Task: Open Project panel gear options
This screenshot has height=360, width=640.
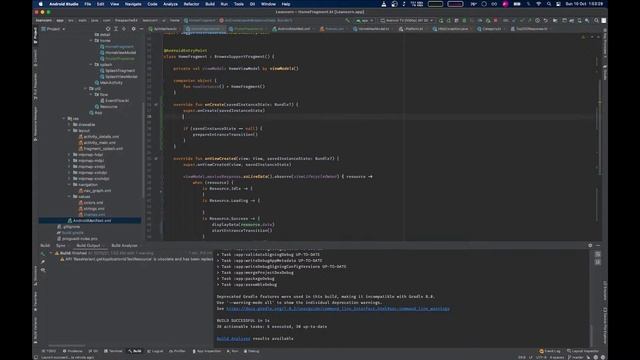Action: [x=133, y=29]
